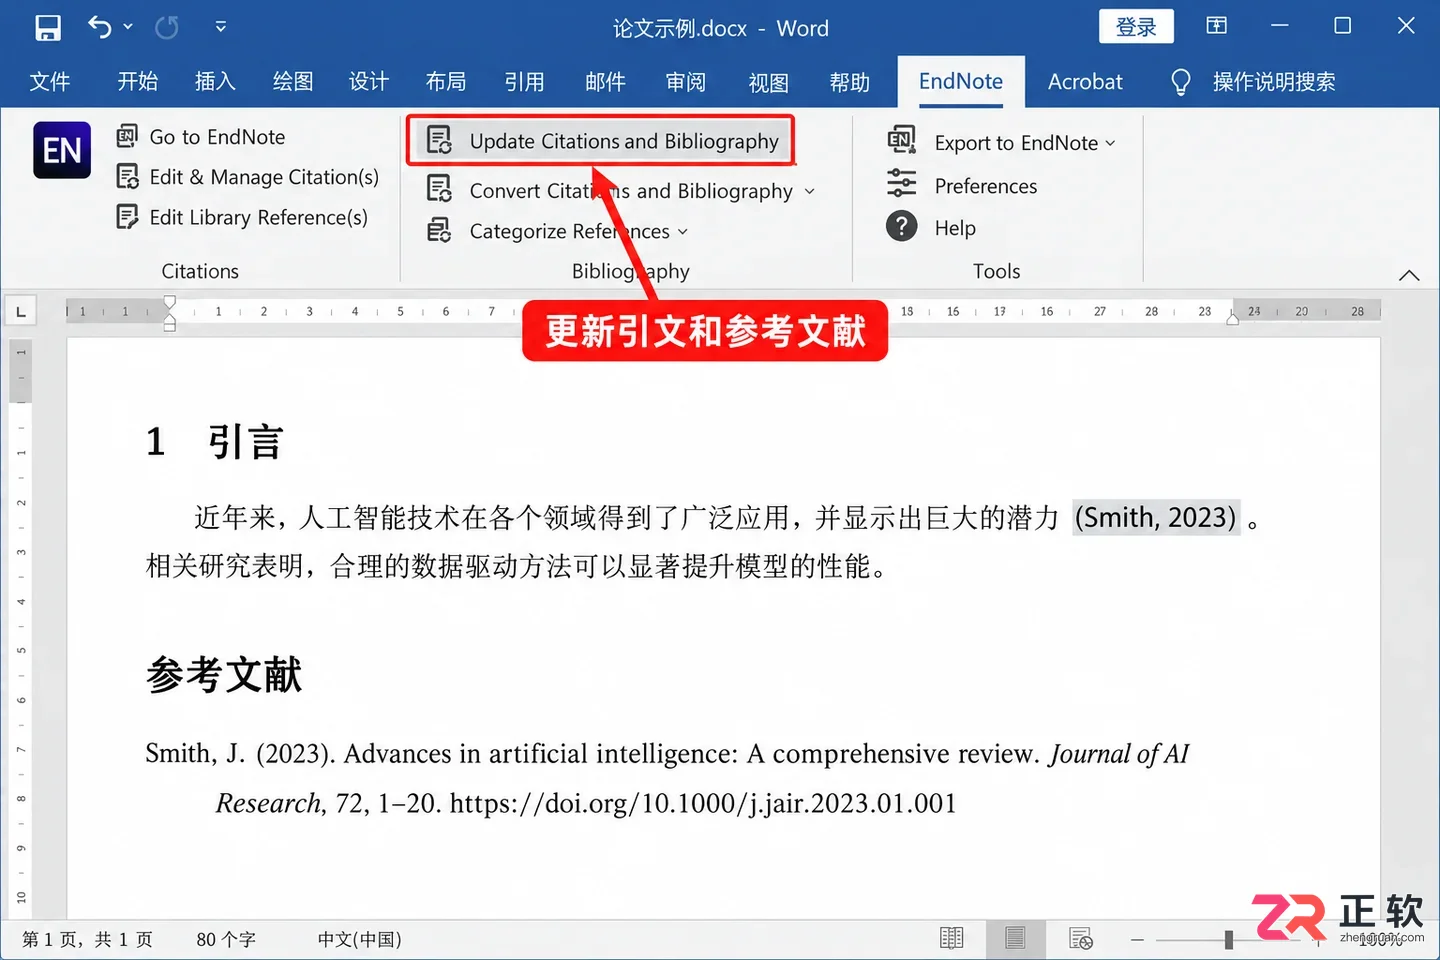Open the undo history dropdown arrow
1440x960 pixels.
pyautogui.click(x=128, y=27)
